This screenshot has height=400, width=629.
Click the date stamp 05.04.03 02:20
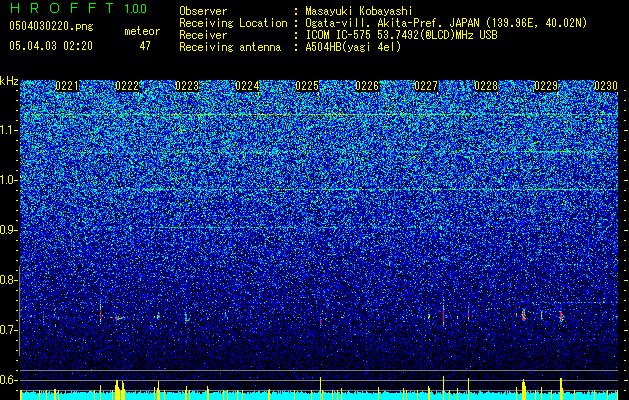tap(51, 46)
